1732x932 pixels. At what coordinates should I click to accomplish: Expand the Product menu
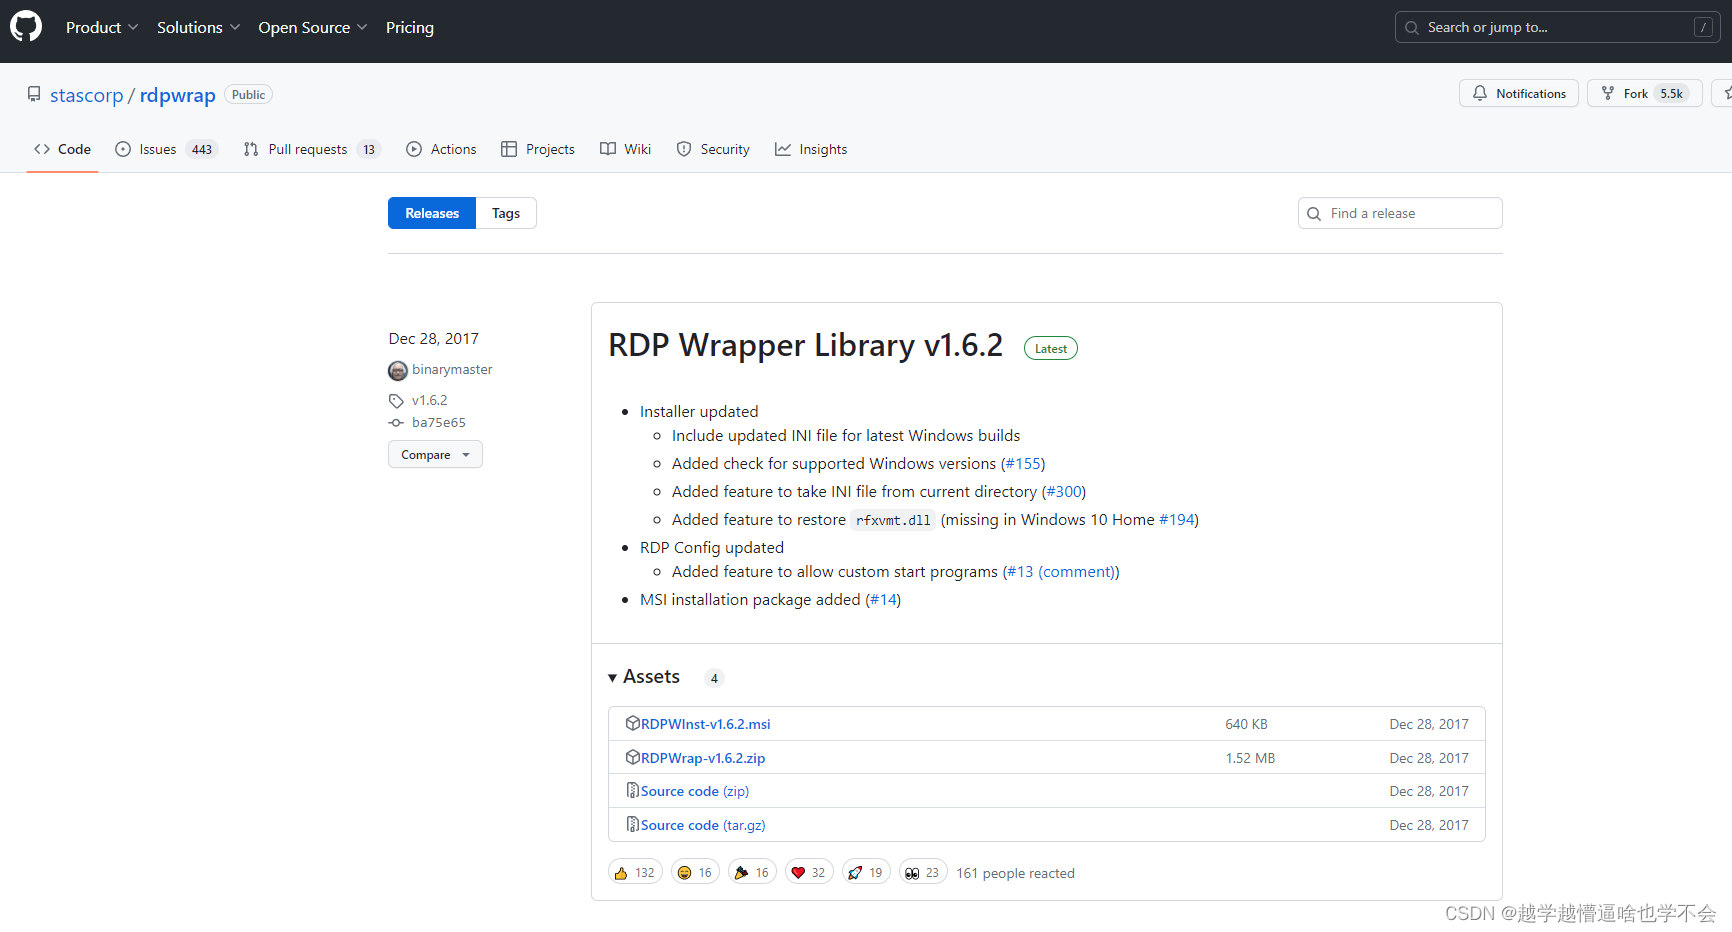click(x=102, y=28)
